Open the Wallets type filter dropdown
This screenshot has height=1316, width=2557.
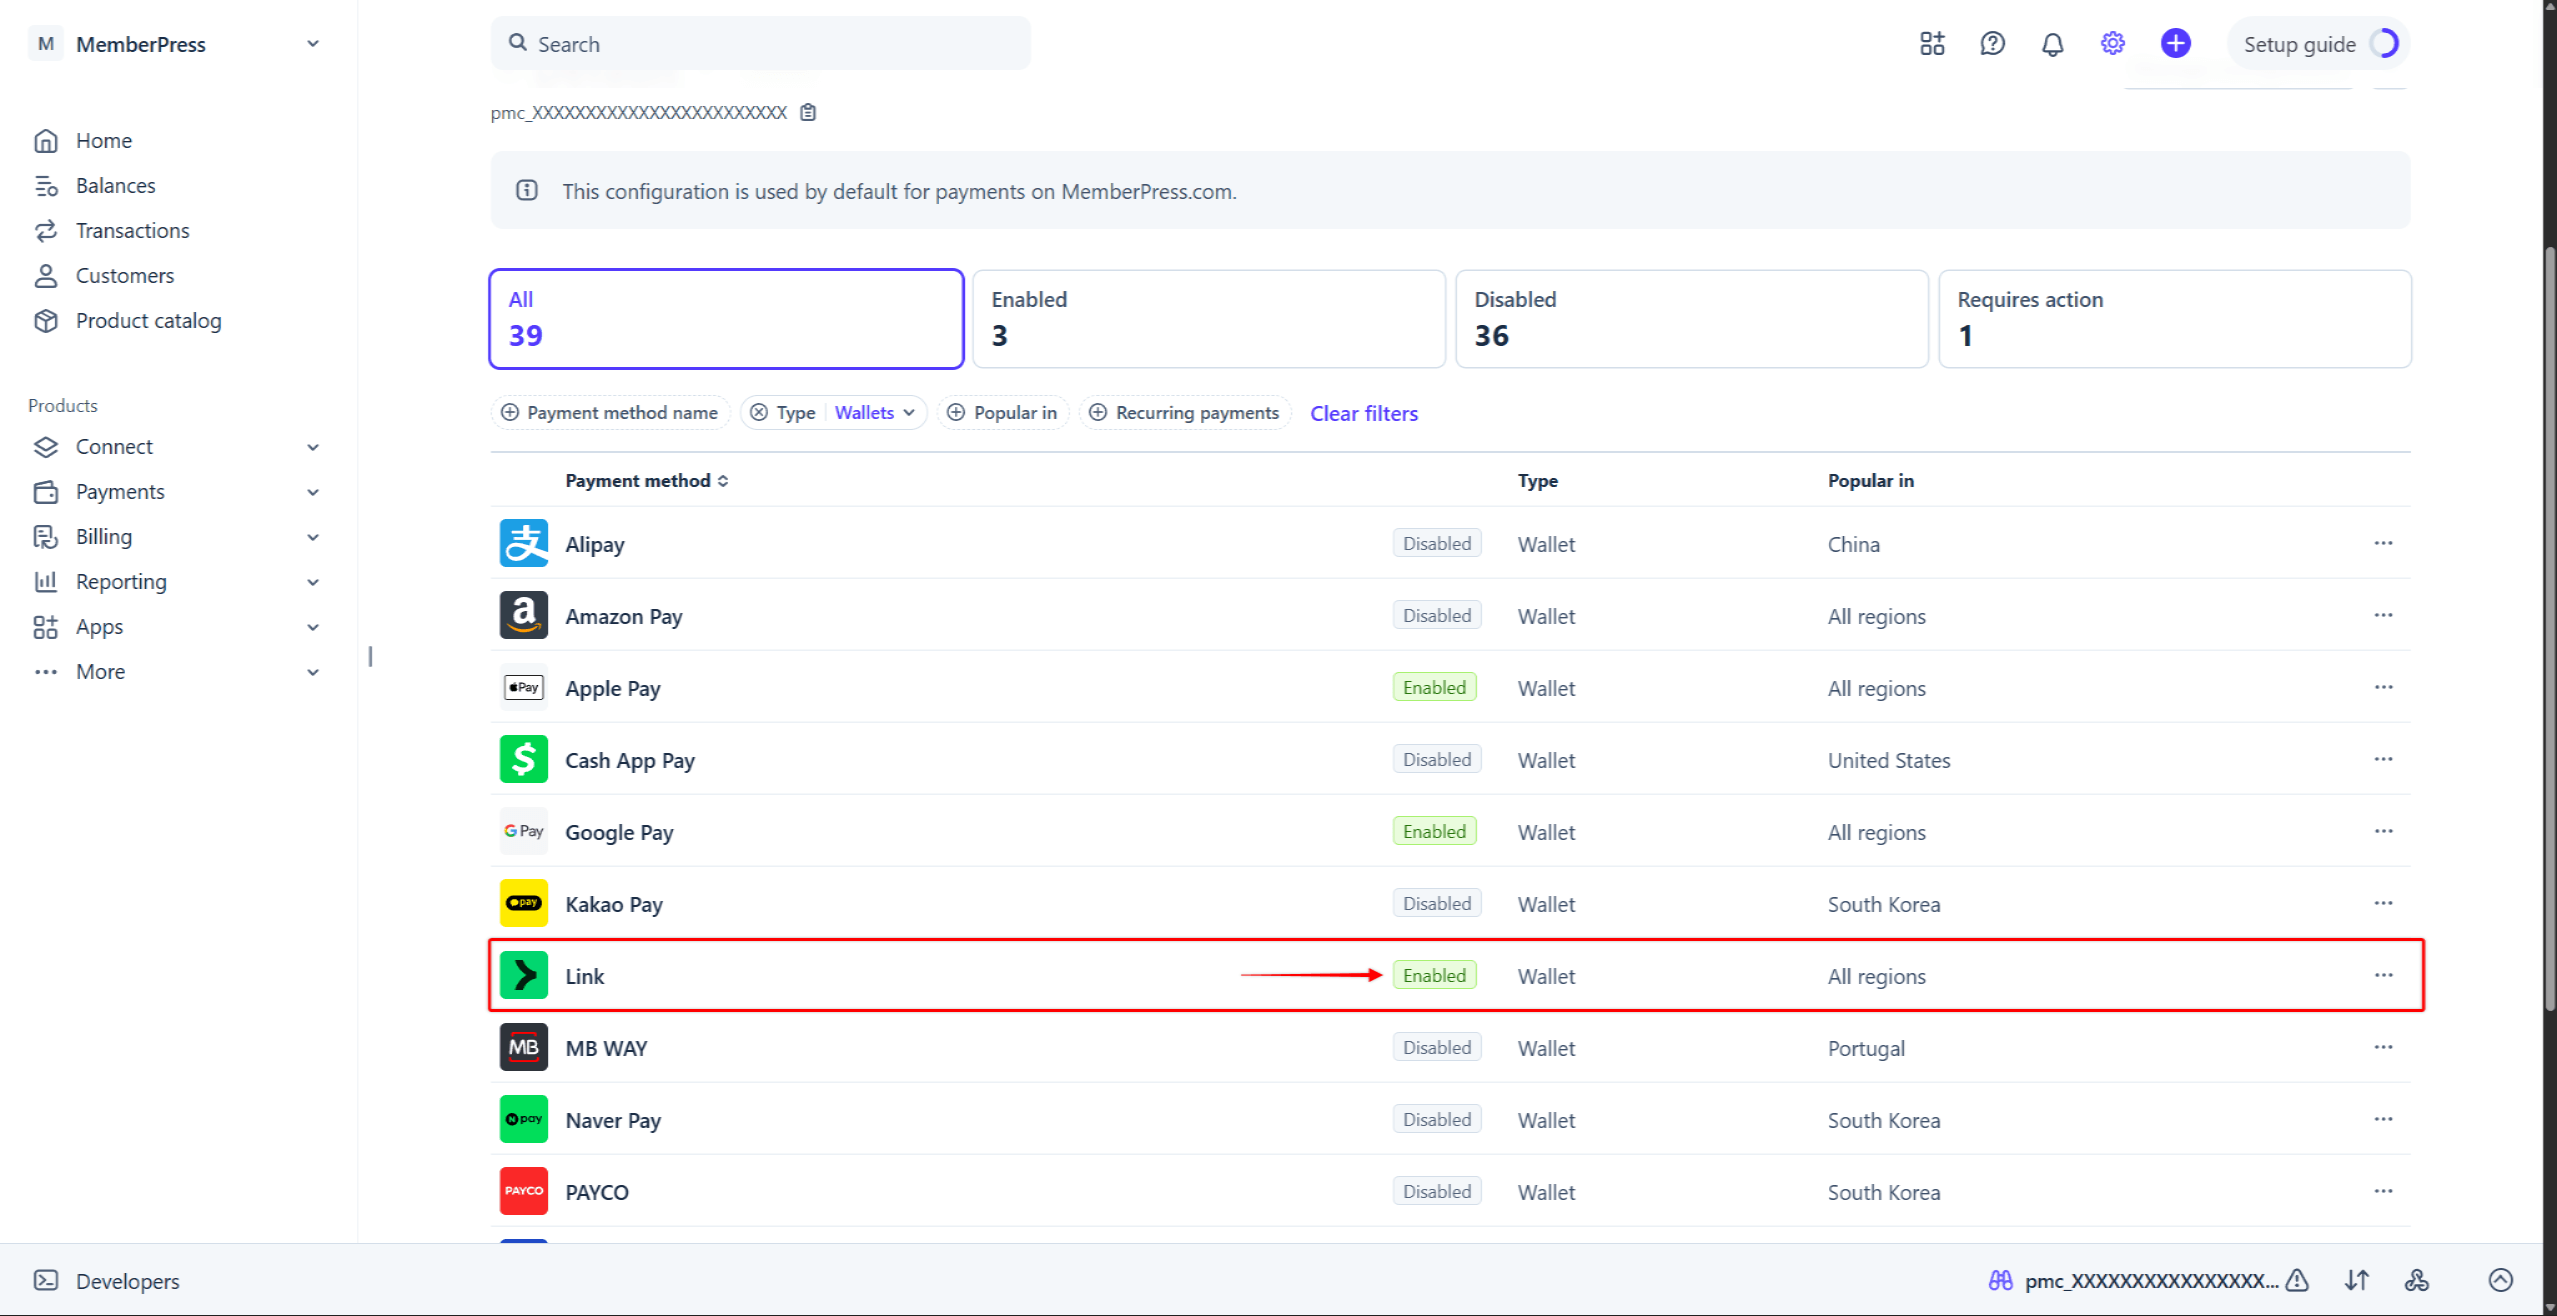(875, 412)
